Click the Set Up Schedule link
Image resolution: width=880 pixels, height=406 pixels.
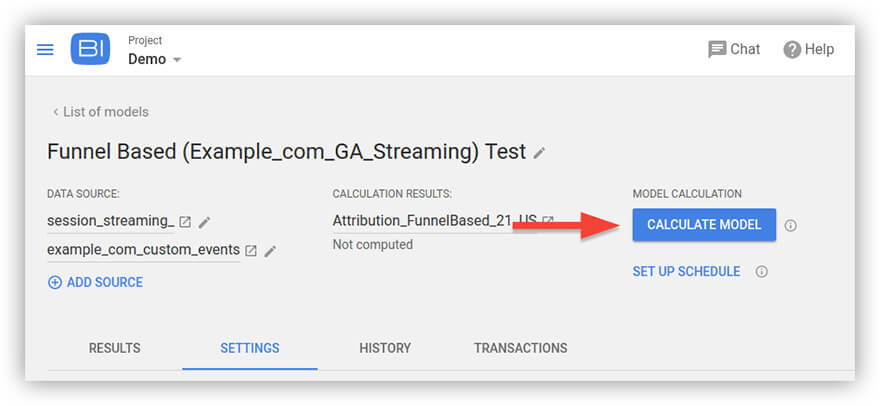[686, 271]
